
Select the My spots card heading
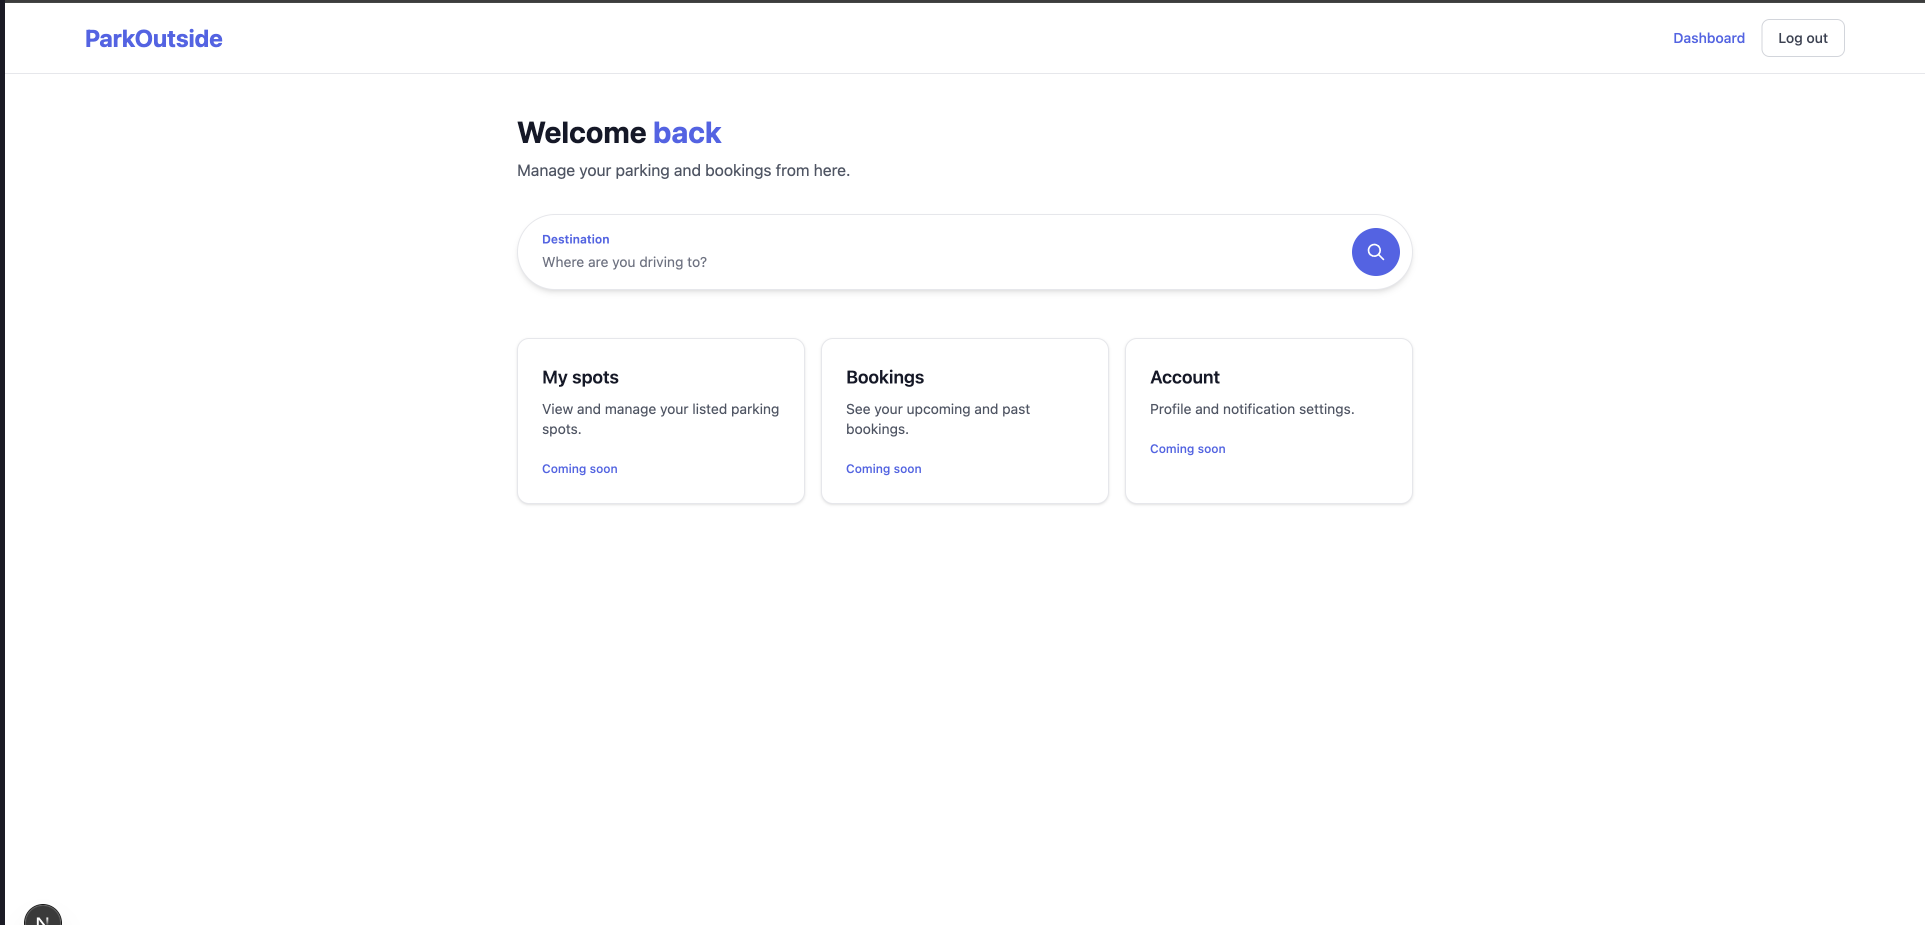(580, 377)
